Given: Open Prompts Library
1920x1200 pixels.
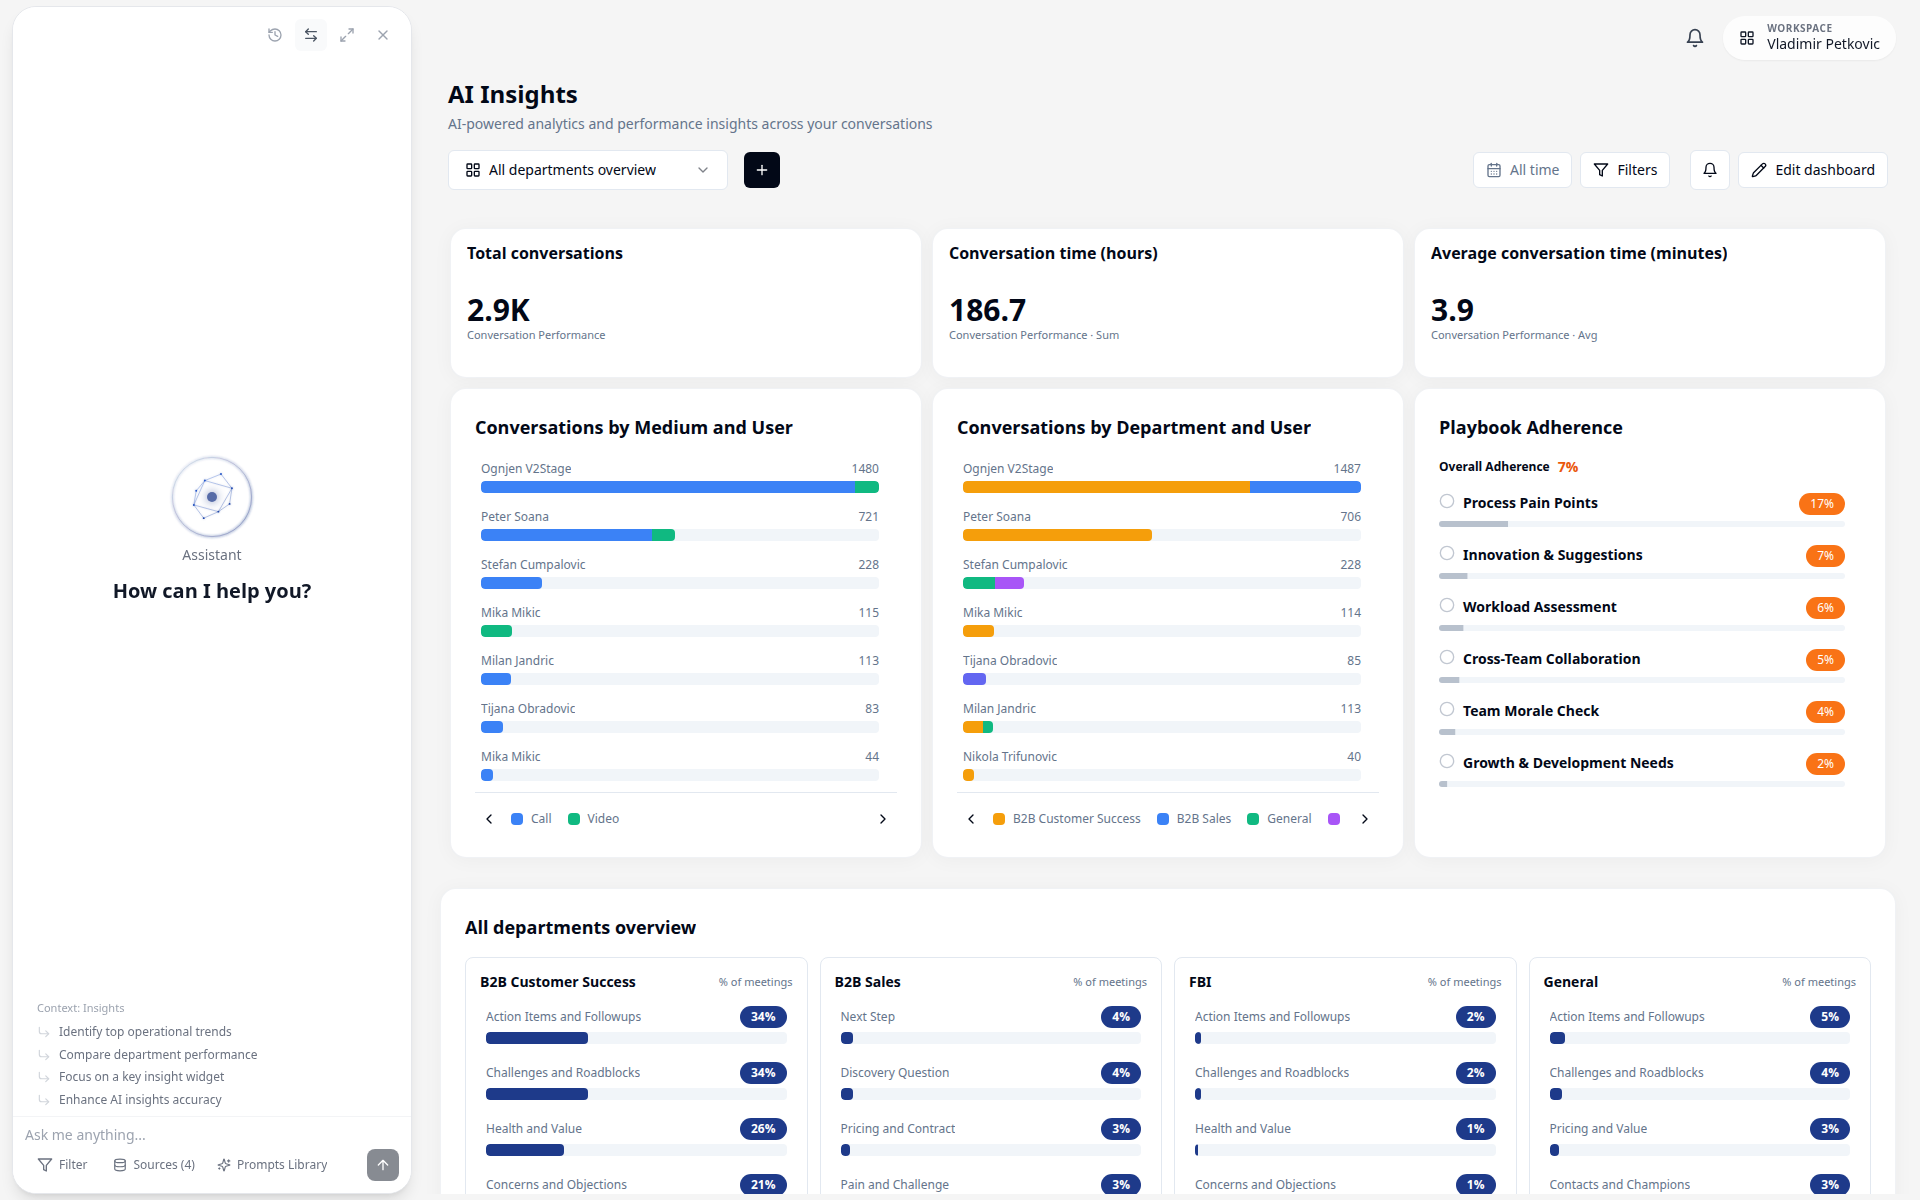Looking at the screenshot, I should coord(273,1165).
